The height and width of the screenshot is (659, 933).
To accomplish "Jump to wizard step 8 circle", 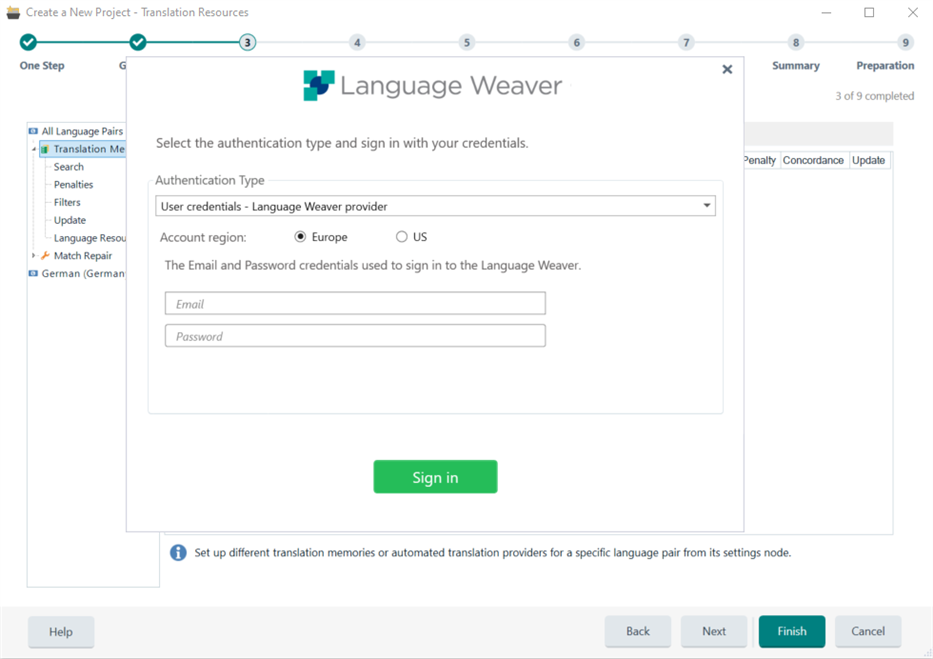I will click(796, 42).
